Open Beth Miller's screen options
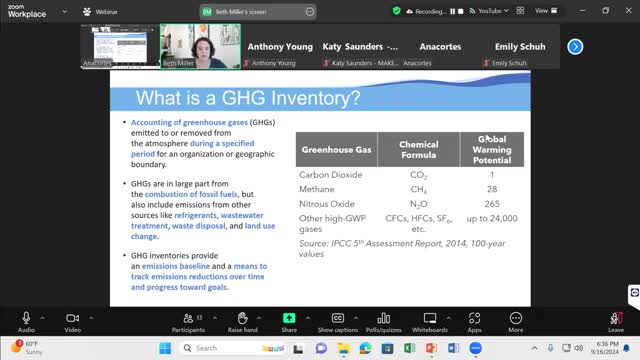640x360 pixels. tap(310, 12)
